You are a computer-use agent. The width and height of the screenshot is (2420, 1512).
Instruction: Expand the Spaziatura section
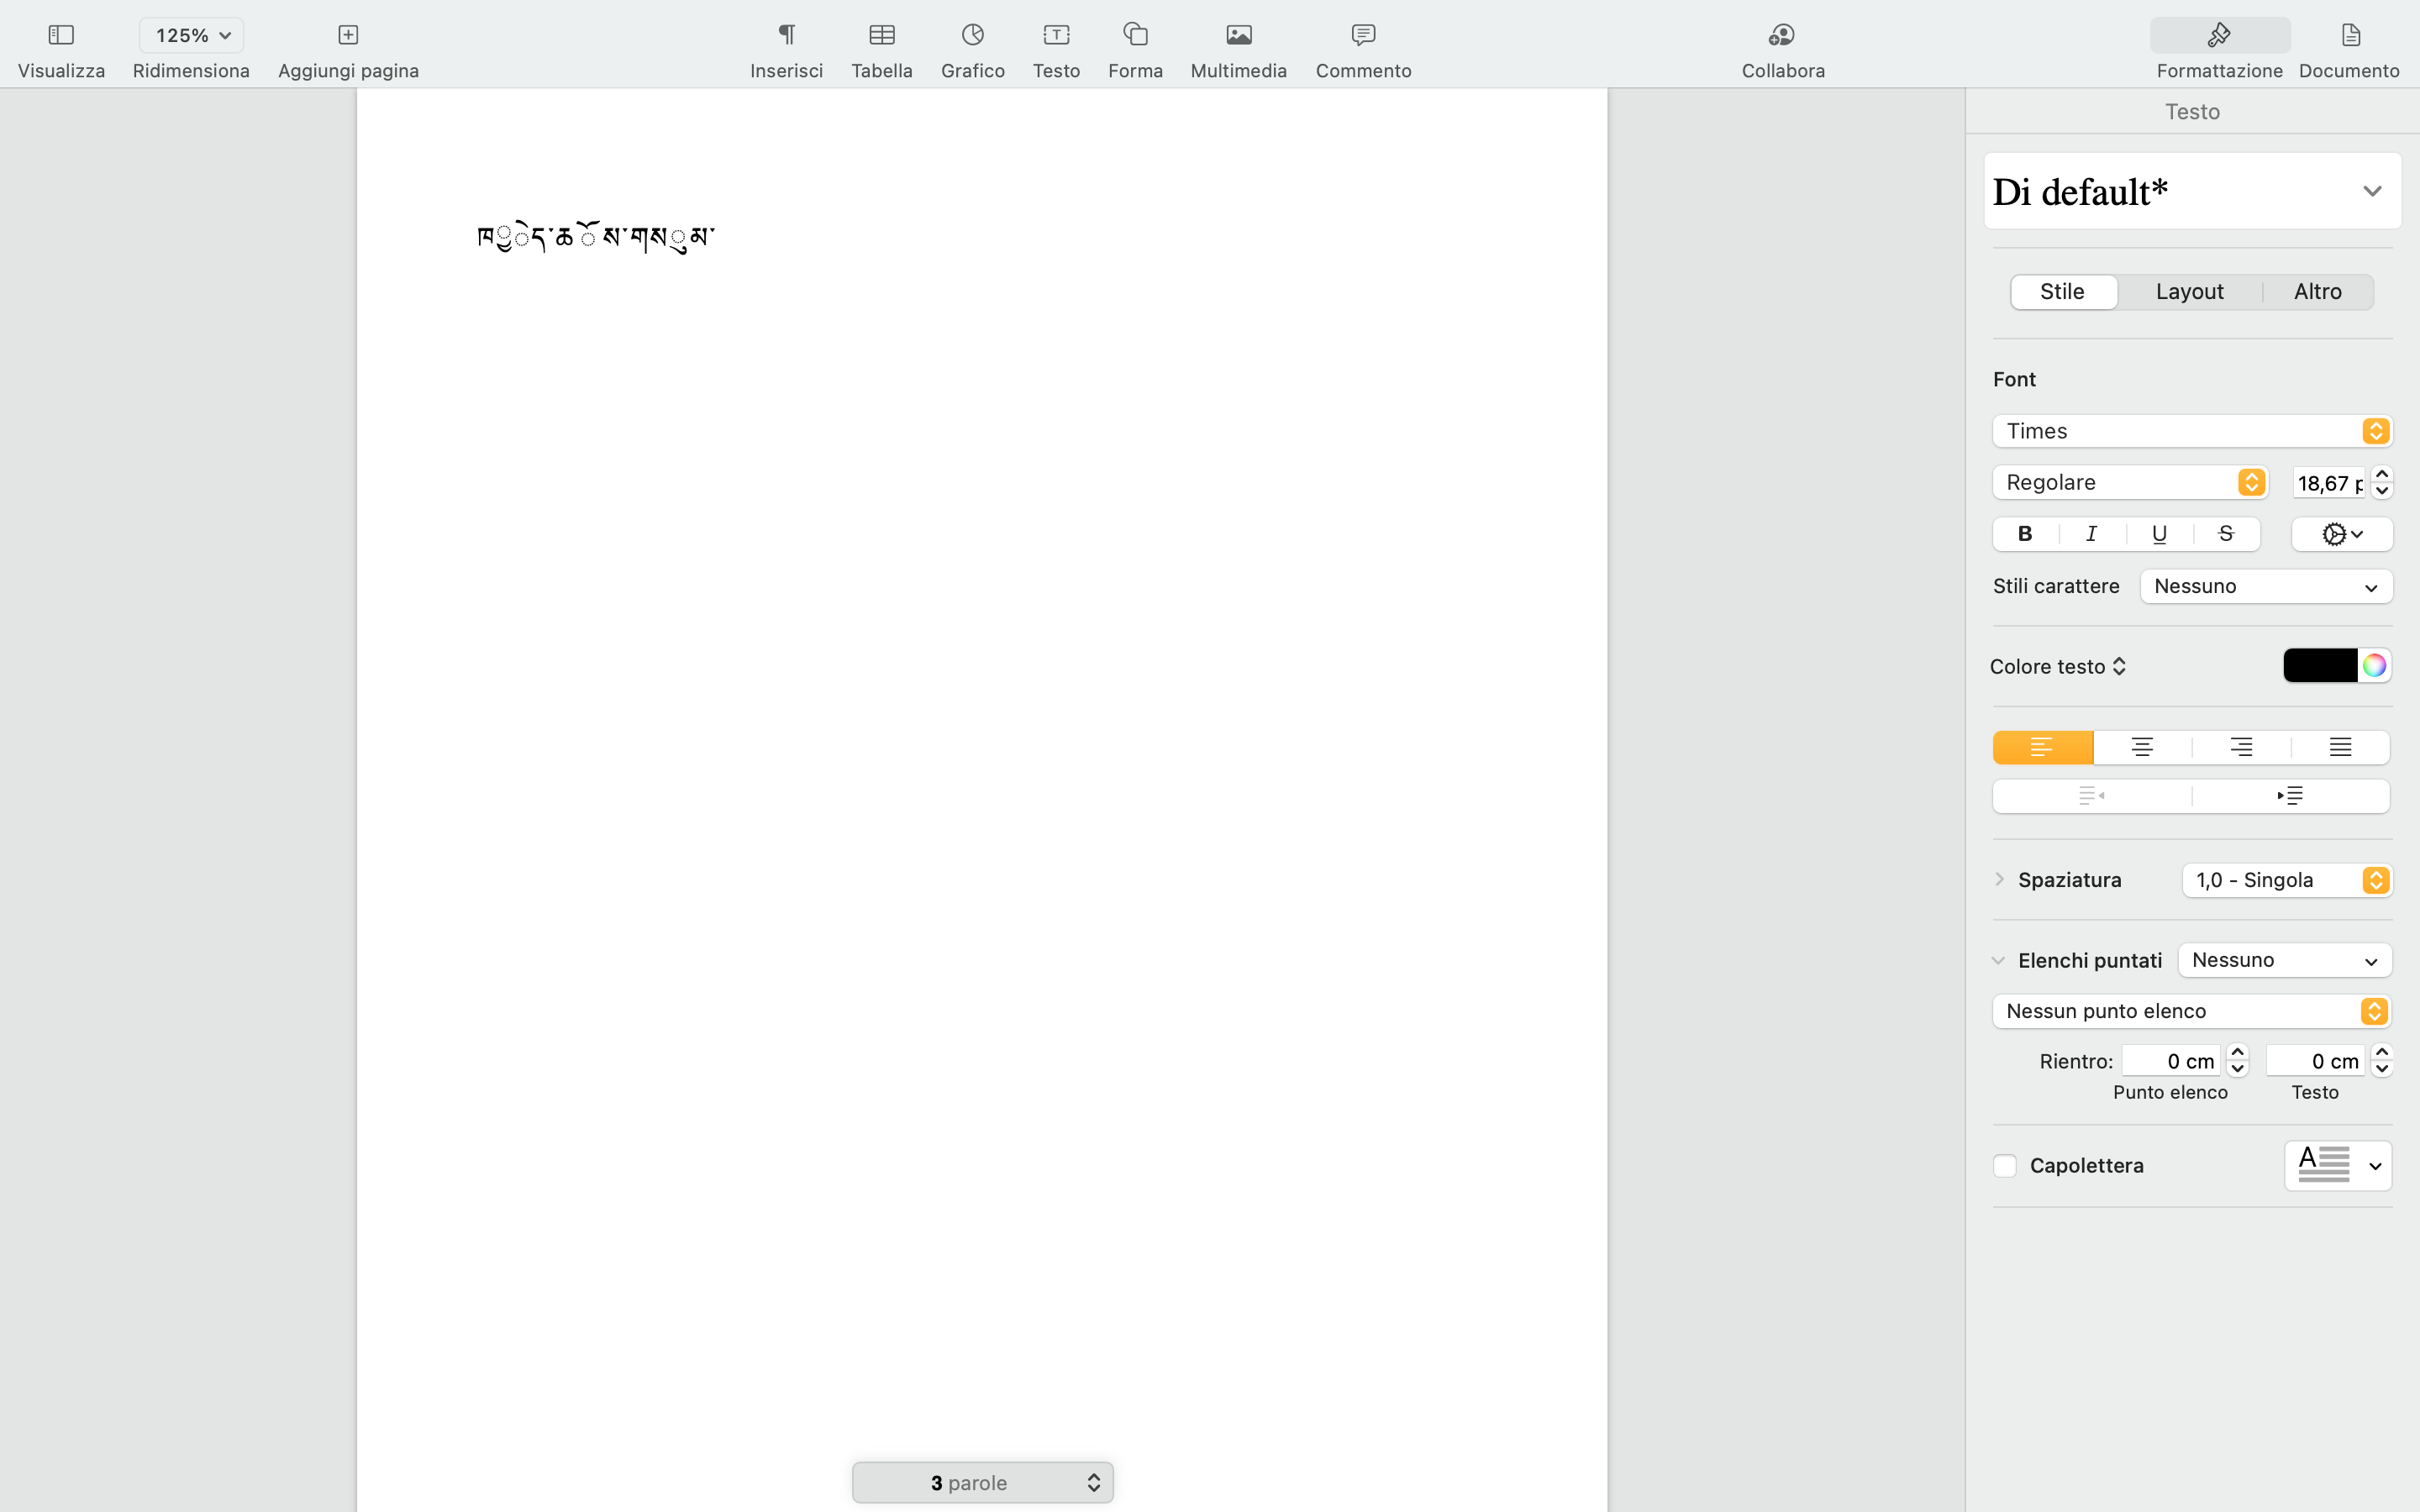click(x=1999, y=880)
